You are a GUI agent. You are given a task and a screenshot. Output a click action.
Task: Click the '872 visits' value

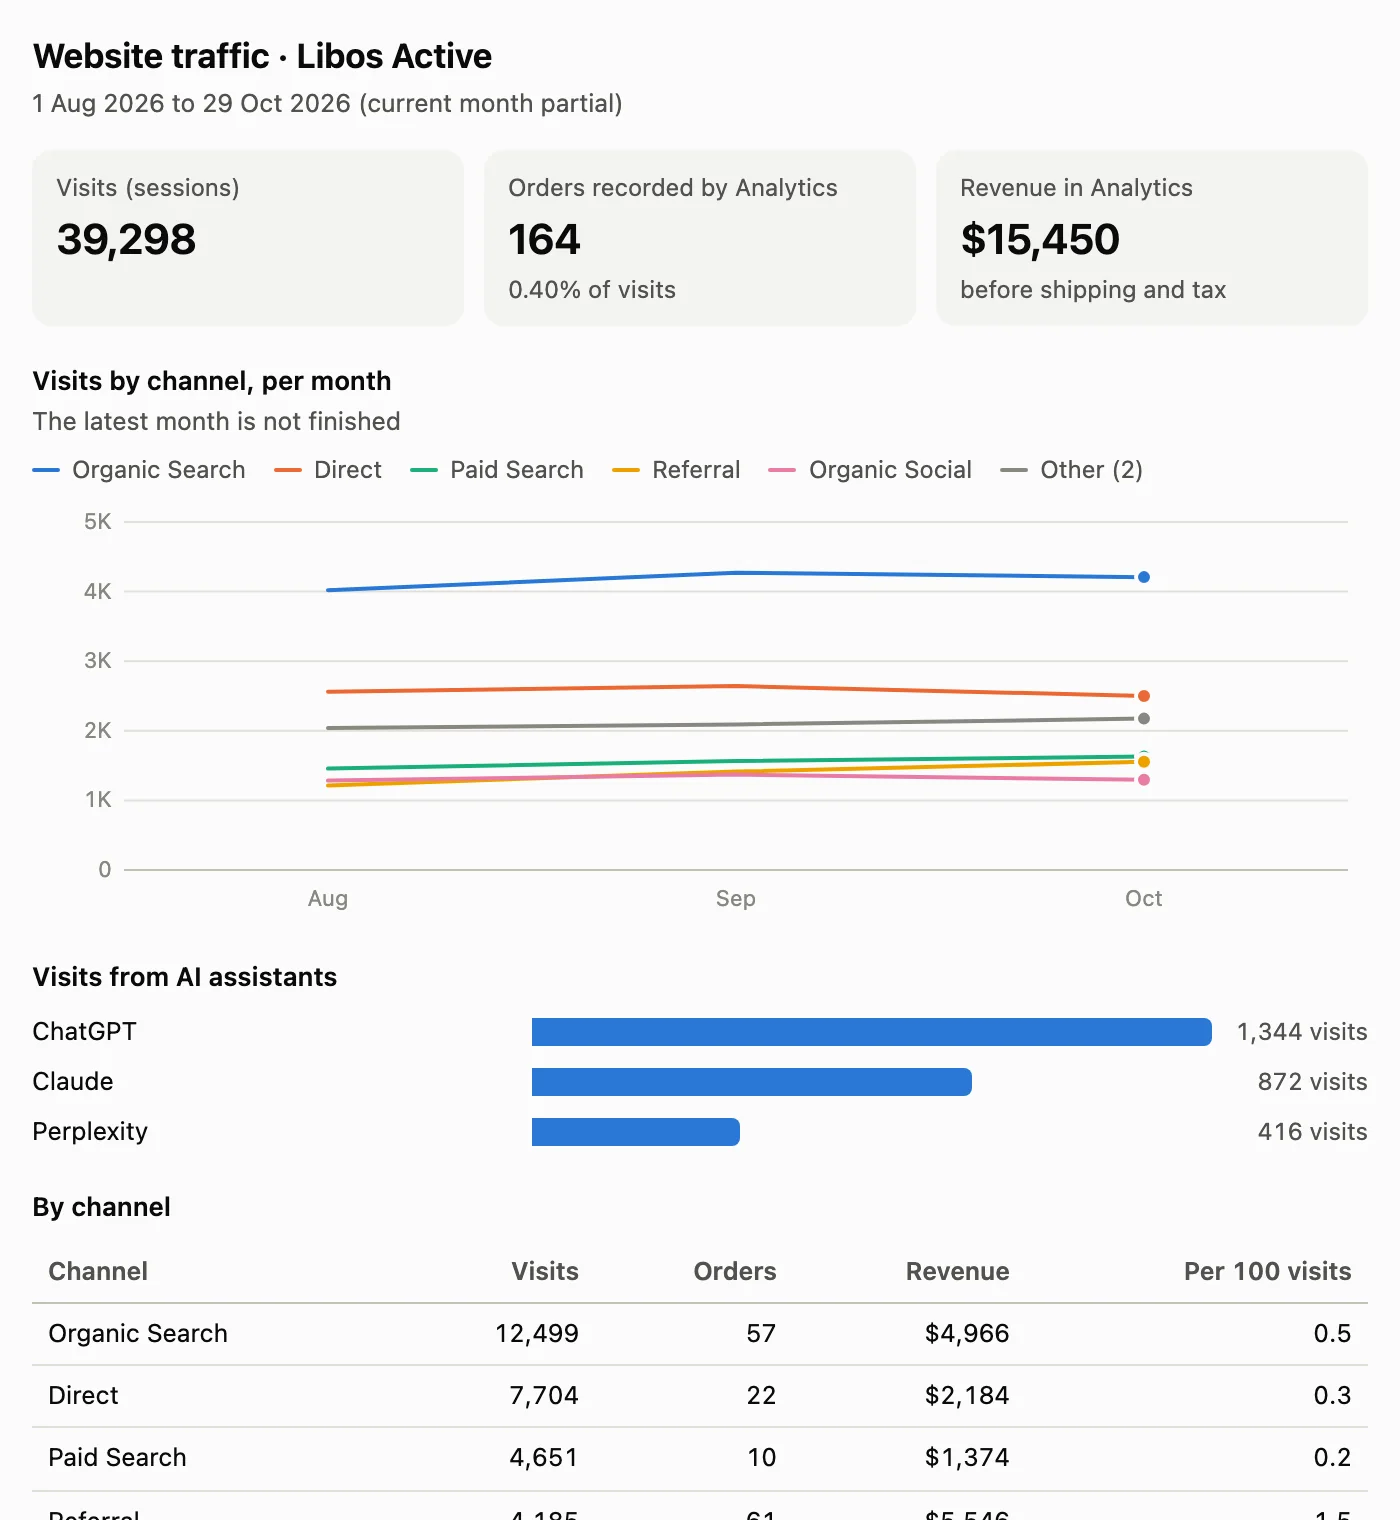[1313, 1082]
